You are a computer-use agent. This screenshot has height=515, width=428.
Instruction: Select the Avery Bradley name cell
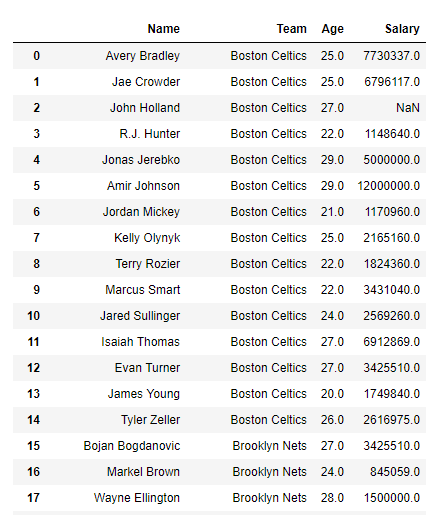(x=143, y=56)
